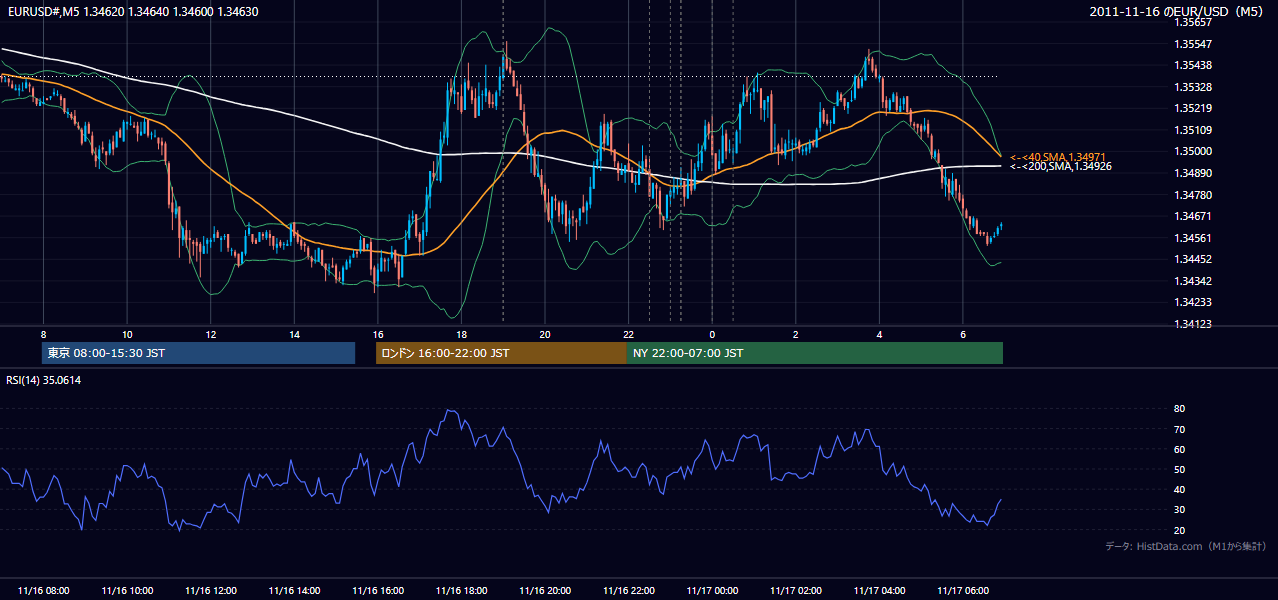Click price axis label 1.34233
This screenshot has width=1278, height=600.
(x=1193, y=303)
